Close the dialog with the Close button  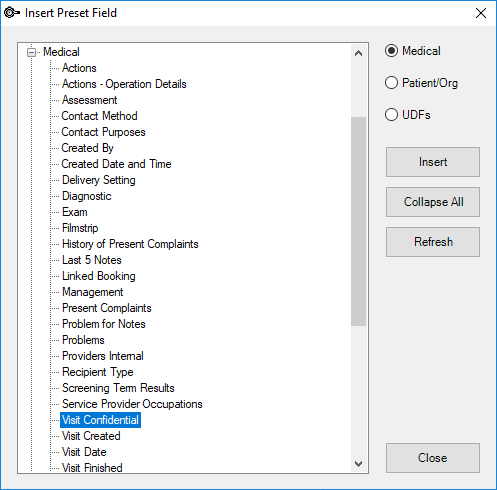point(433,458)
